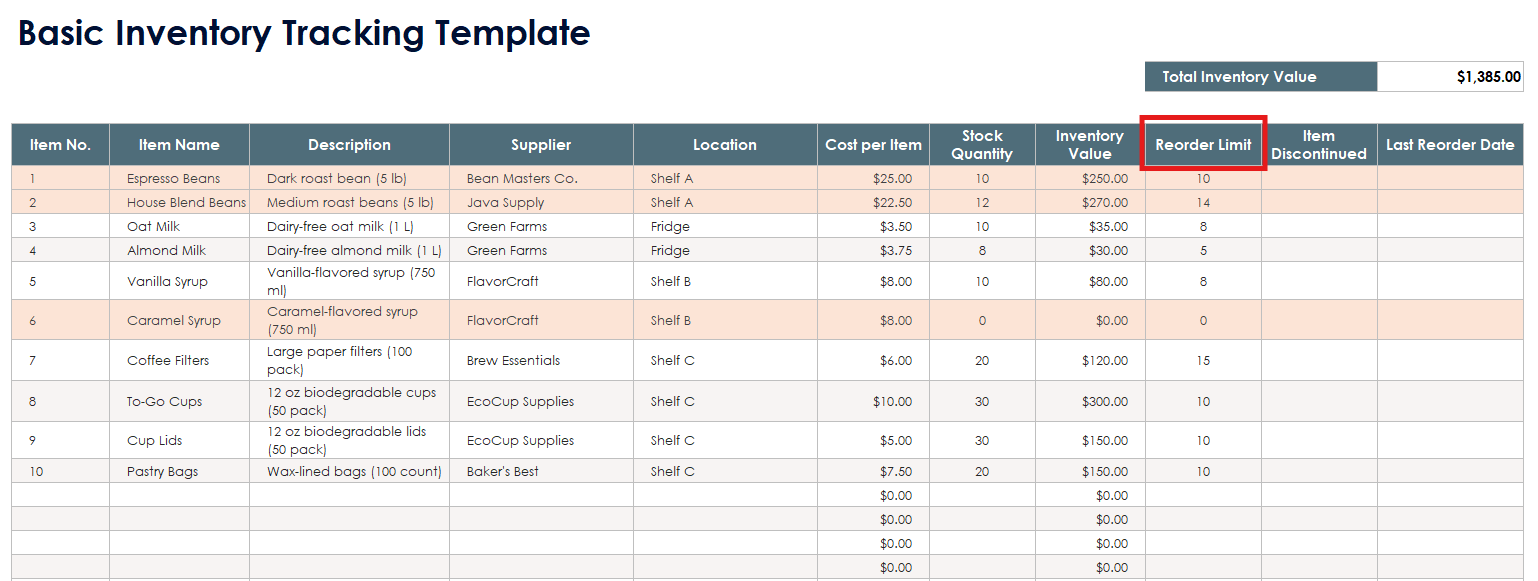Click the Stock Quantity column header

click(x=982, y=145)
